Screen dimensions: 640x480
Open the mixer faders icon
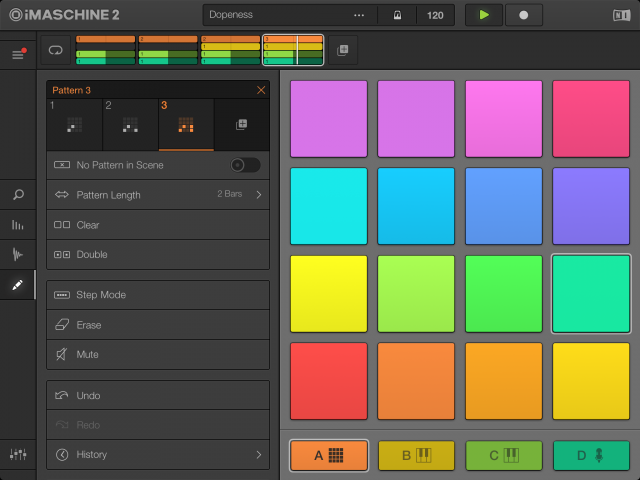(18, 454)
